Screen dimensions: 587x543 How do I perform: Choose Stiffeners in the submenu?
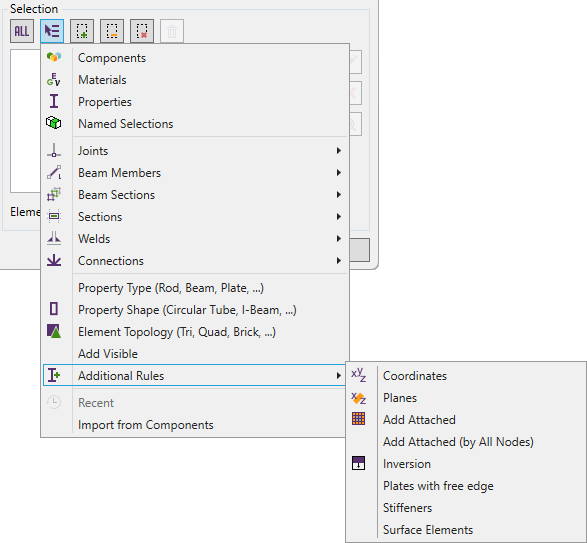tap(466, 507)
